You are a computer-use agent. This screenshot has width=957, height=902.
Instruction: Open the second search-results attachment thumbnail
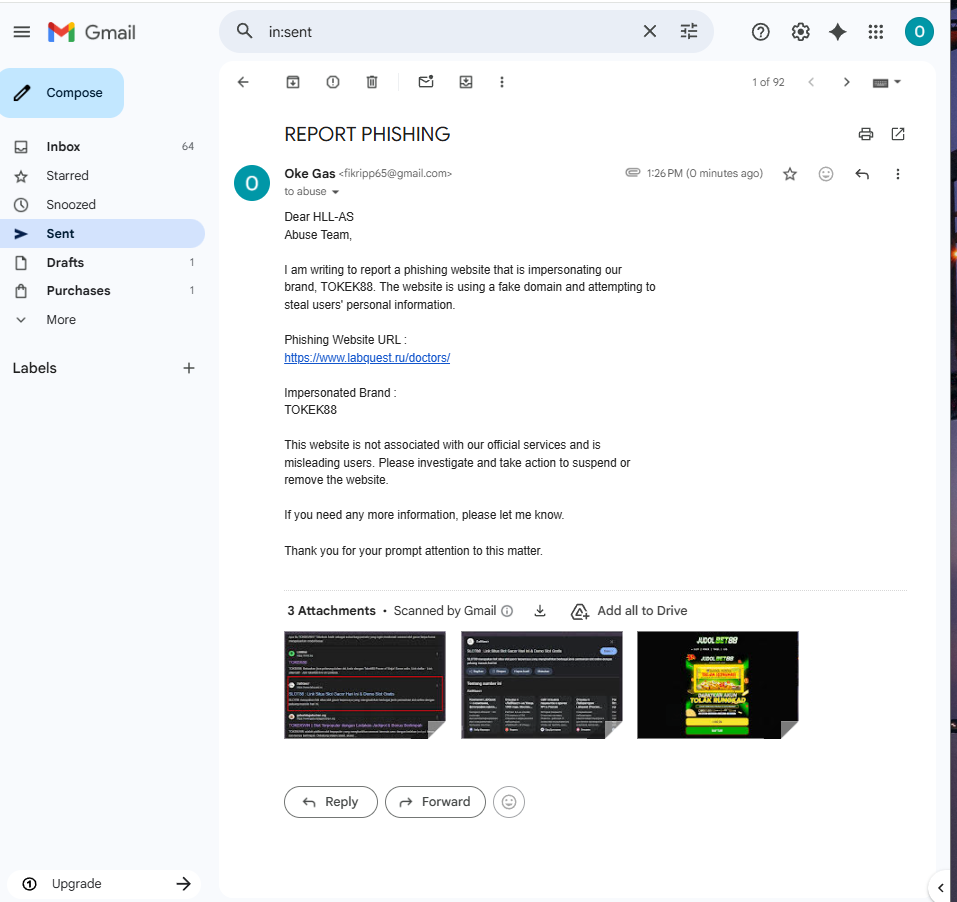541,685
